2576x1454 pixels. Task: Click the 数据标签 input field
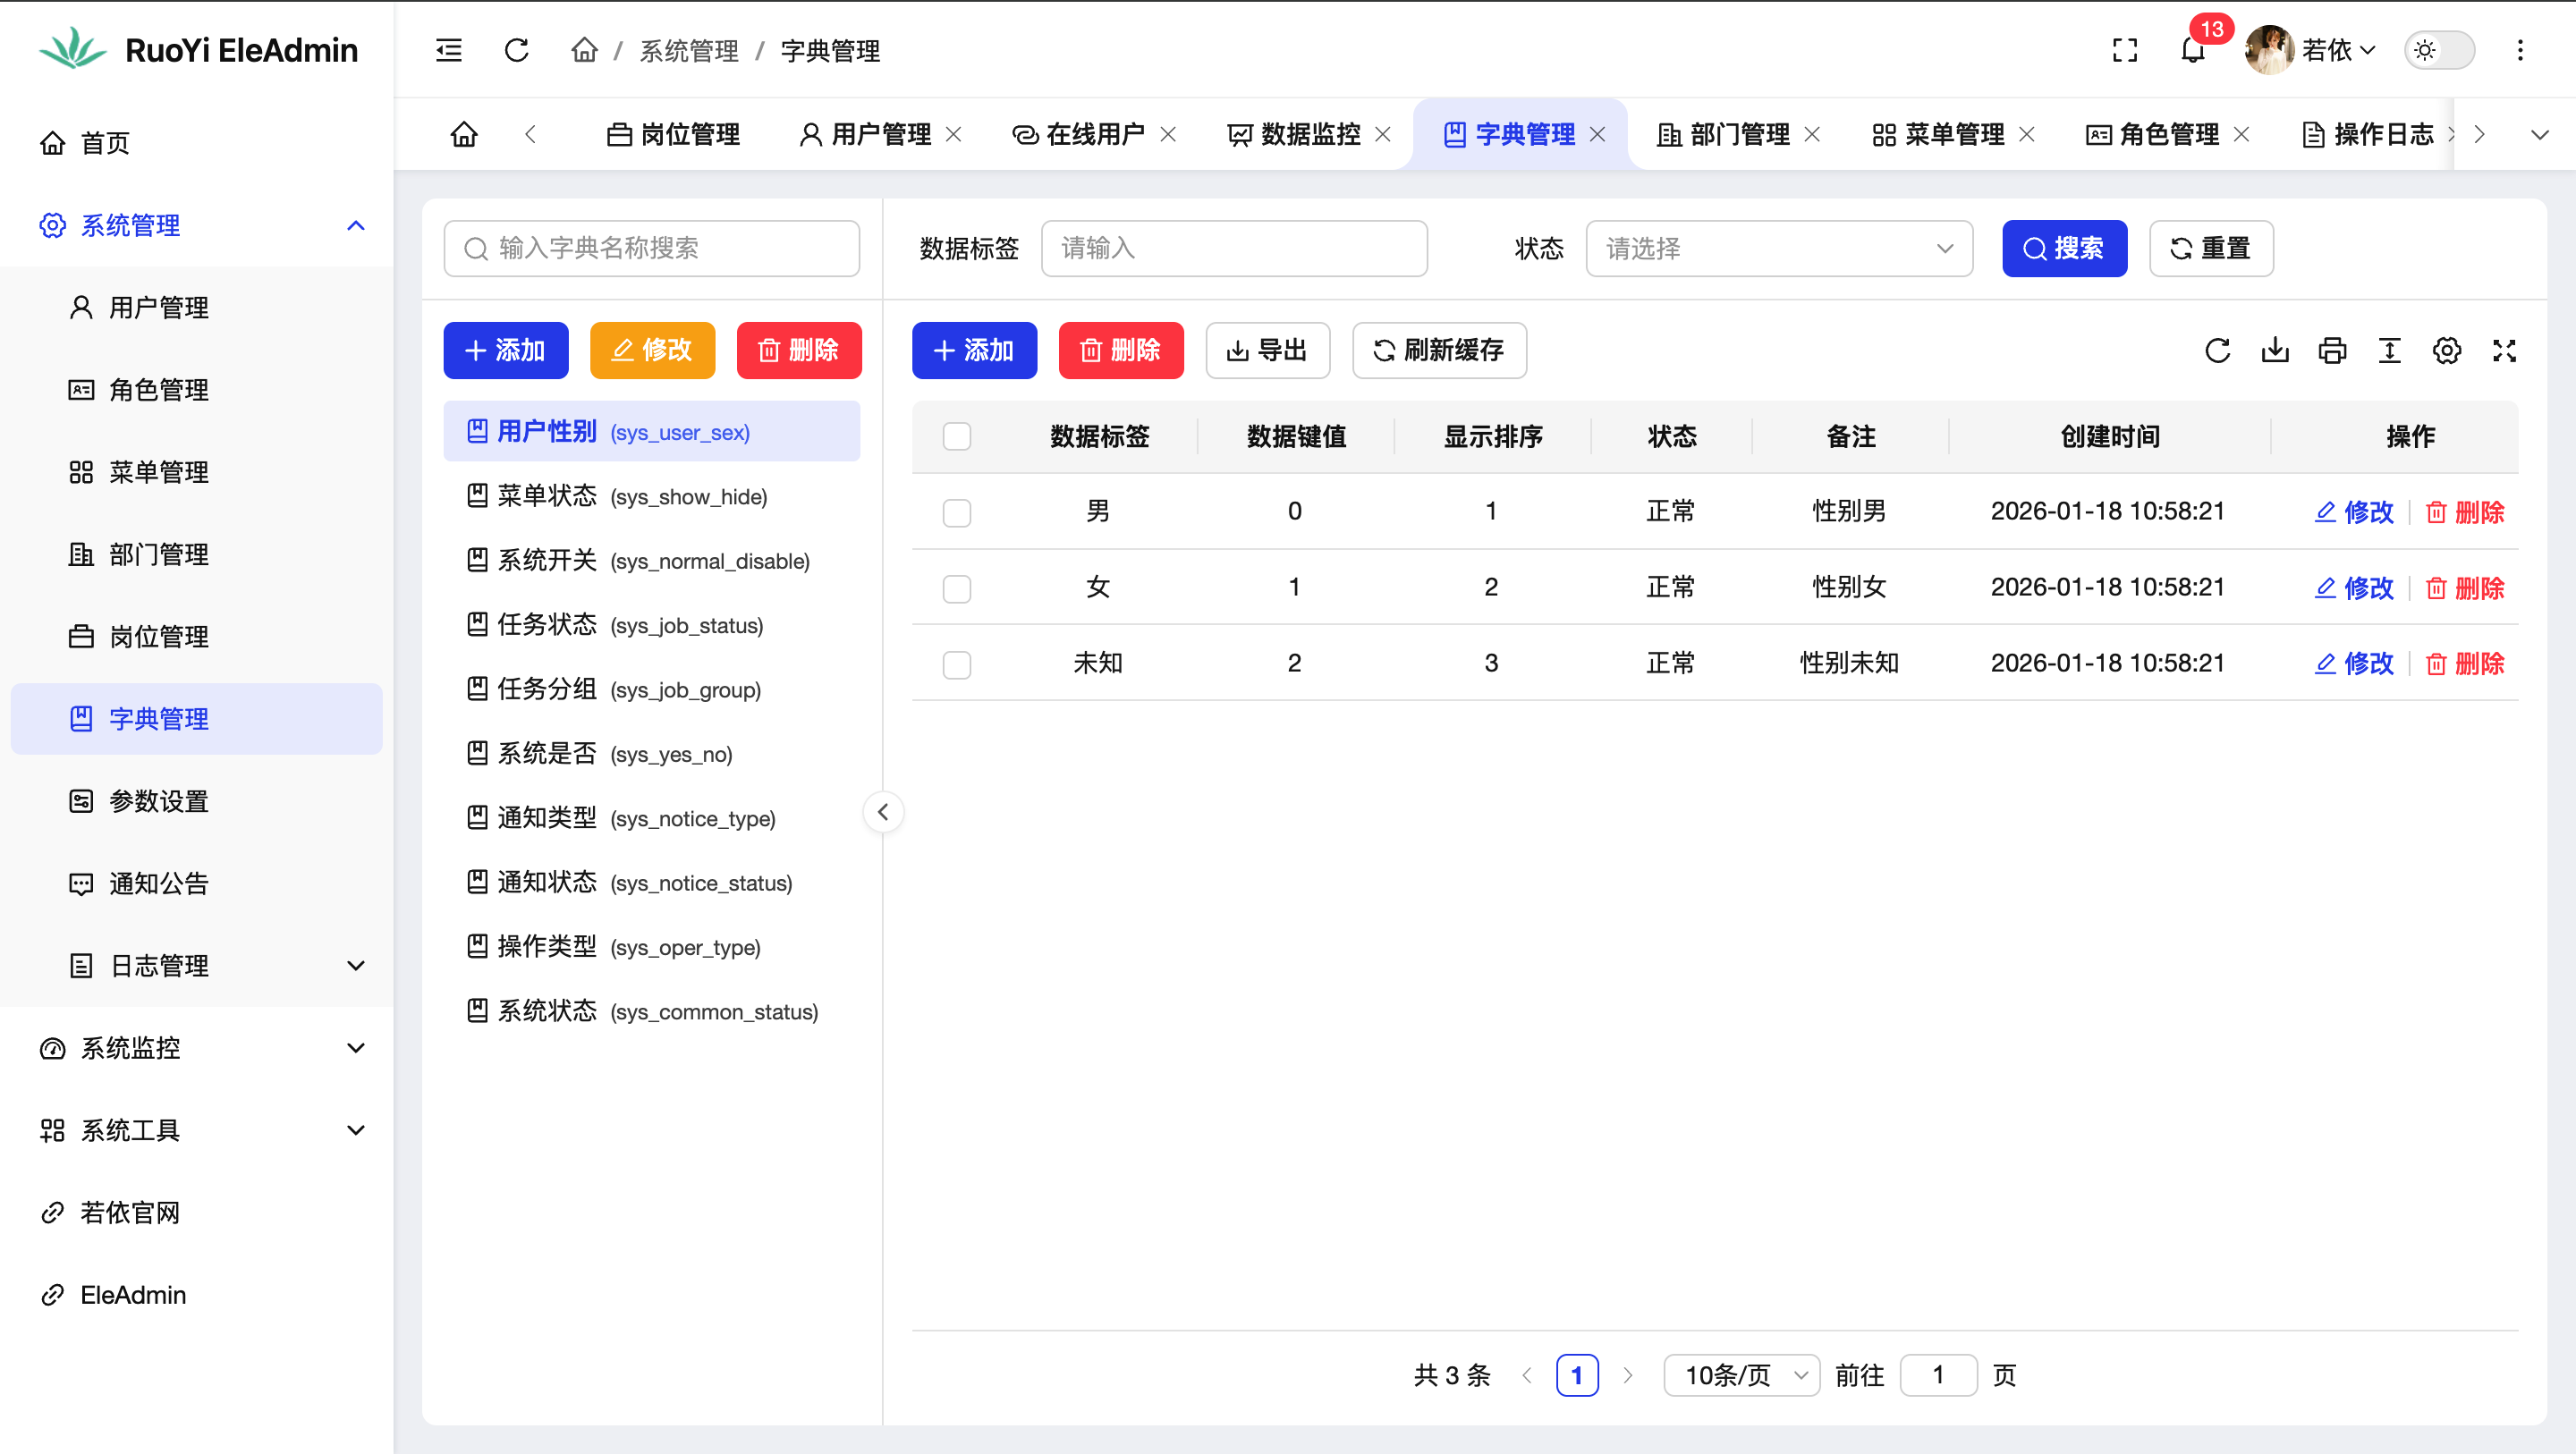pyautogui.click(x=1233, y=248)
